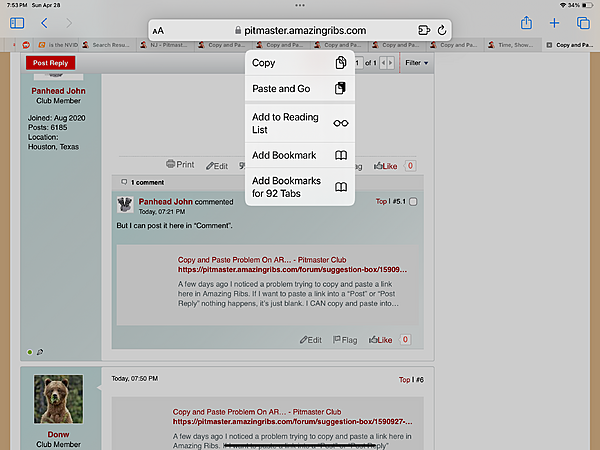600x450 pixels.
Task: Open the NJ - Pitmast... tab
Action: click(164, 45)
